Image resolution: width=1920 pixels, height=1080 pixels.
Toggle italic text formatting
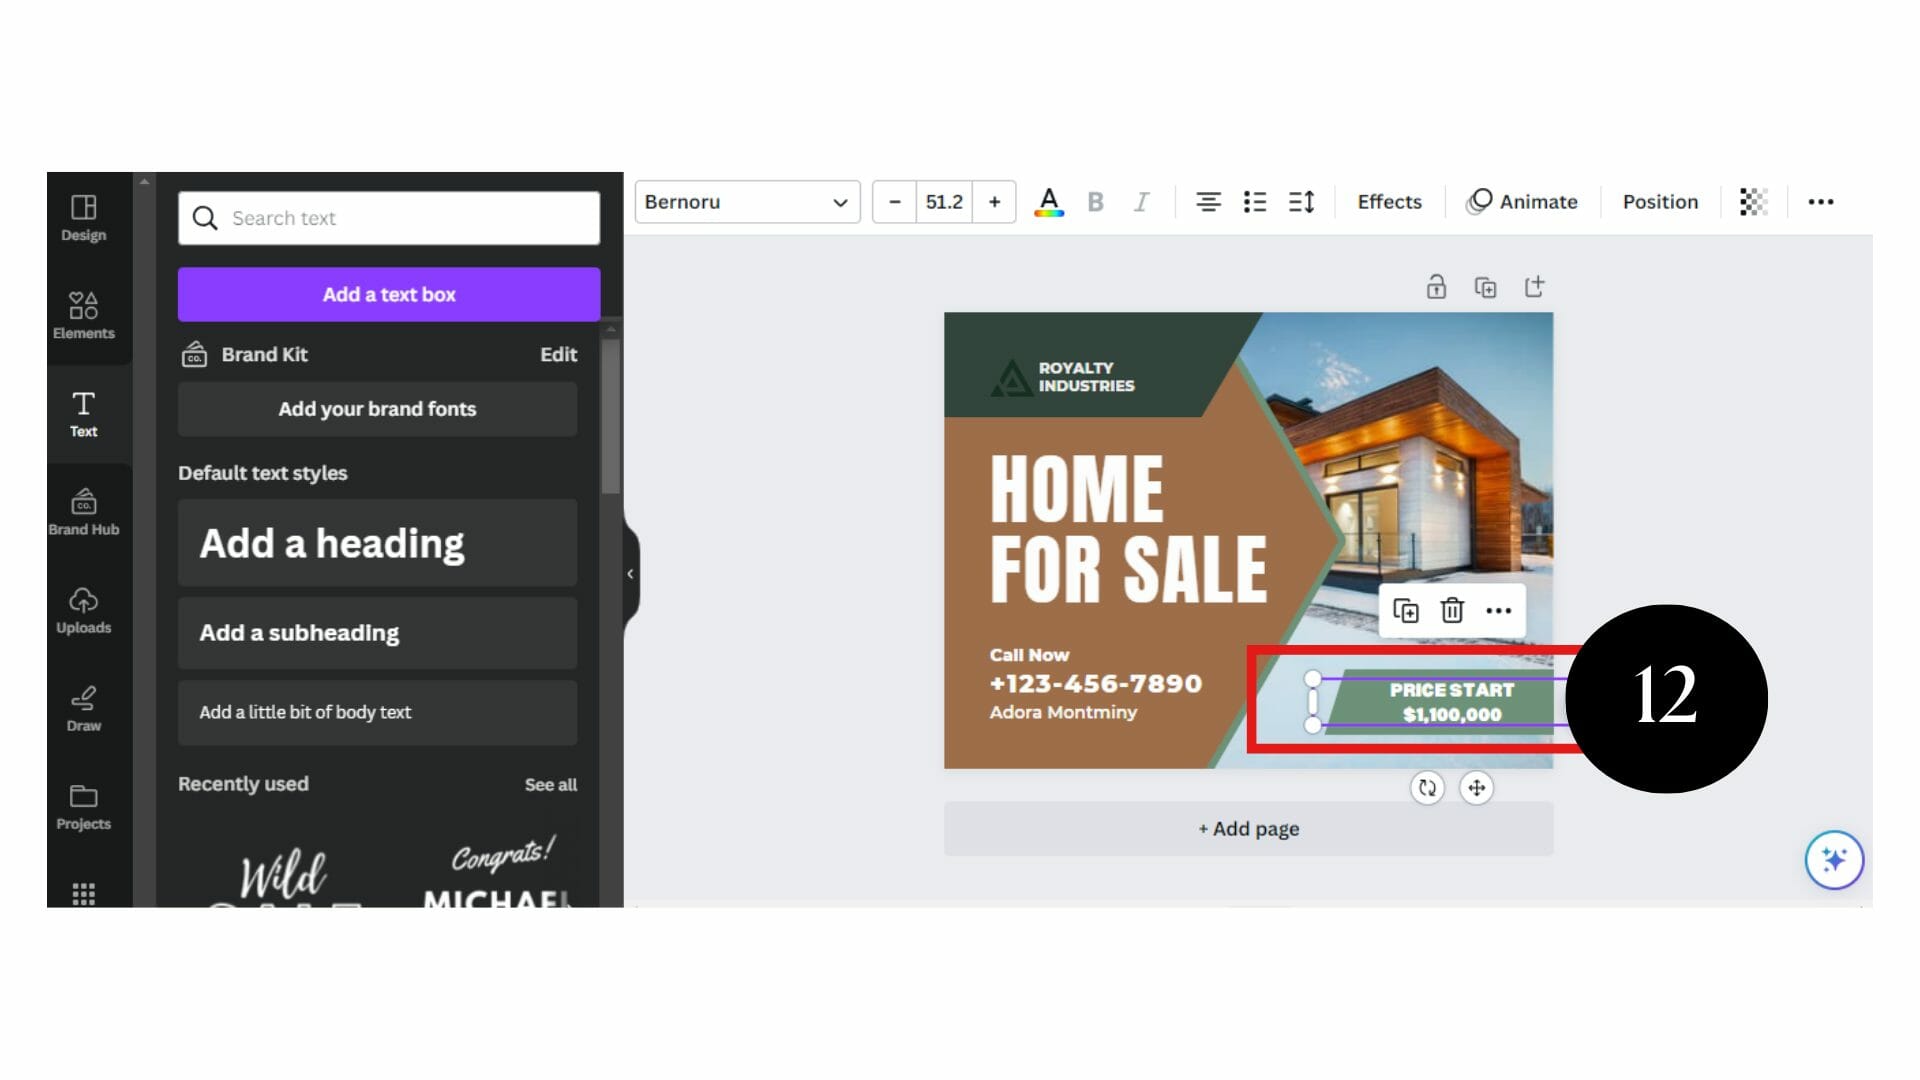click(1141, 202)
